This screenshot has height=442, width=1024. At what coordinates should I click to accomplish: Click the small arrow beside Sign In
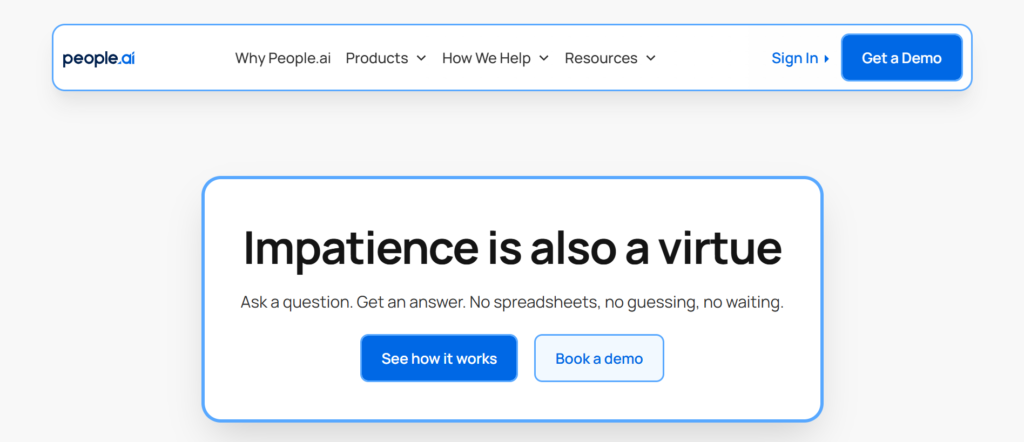click(x=827, y=59)
